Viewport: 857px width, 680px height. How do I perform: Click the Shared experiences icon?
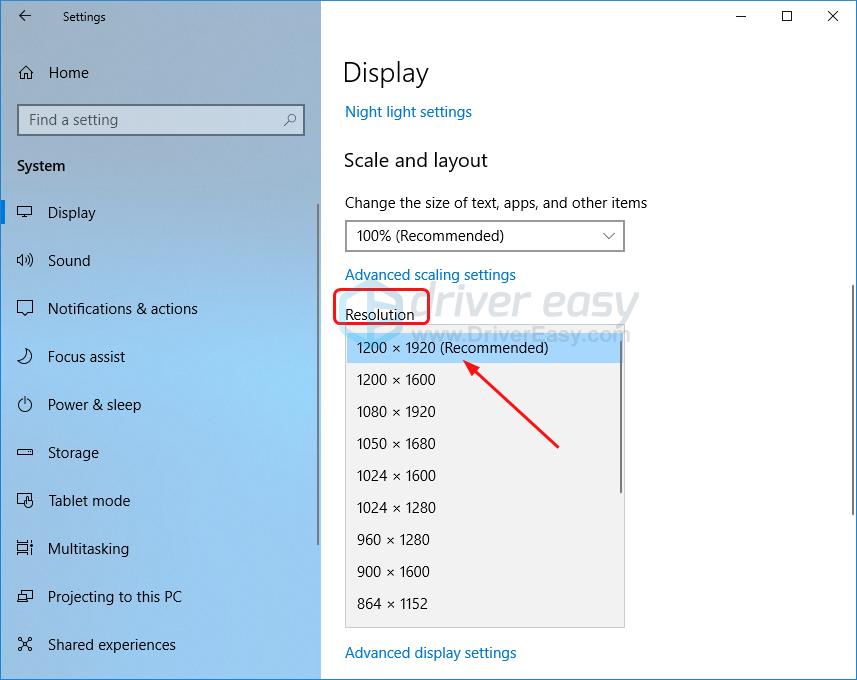[x=26, y=645]
